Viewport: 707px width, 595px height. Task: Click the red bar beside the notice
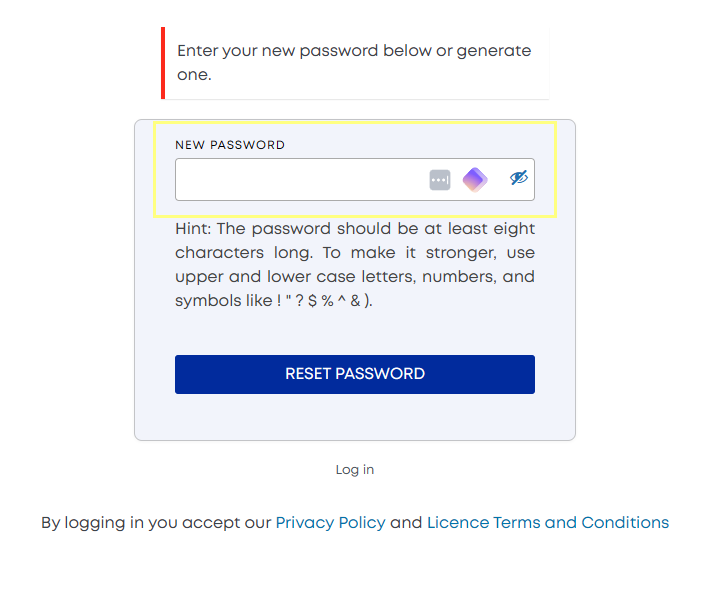pyautogui.click(x=163, y=63)
